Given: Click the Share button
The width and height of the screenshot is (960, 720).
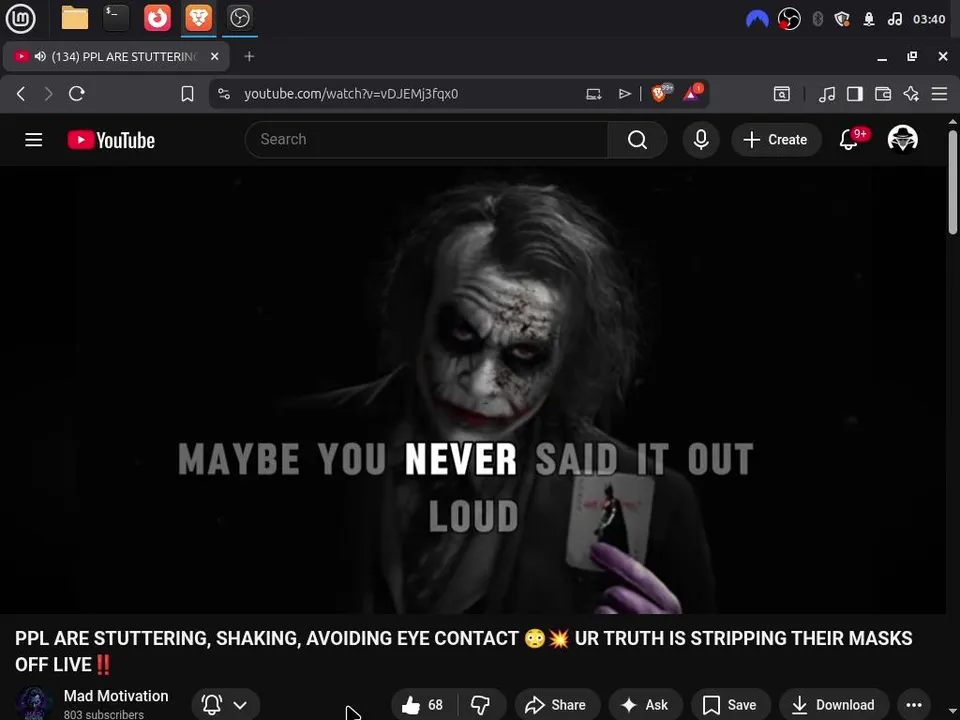Looking at the screenshot, I should click(557, 705).
